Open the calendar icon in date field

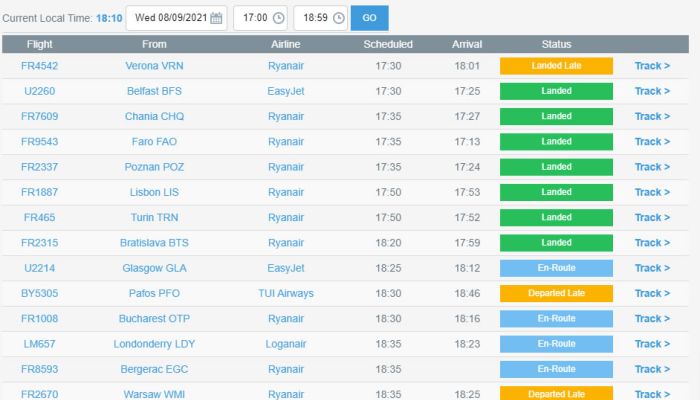(x=216, y=18)
